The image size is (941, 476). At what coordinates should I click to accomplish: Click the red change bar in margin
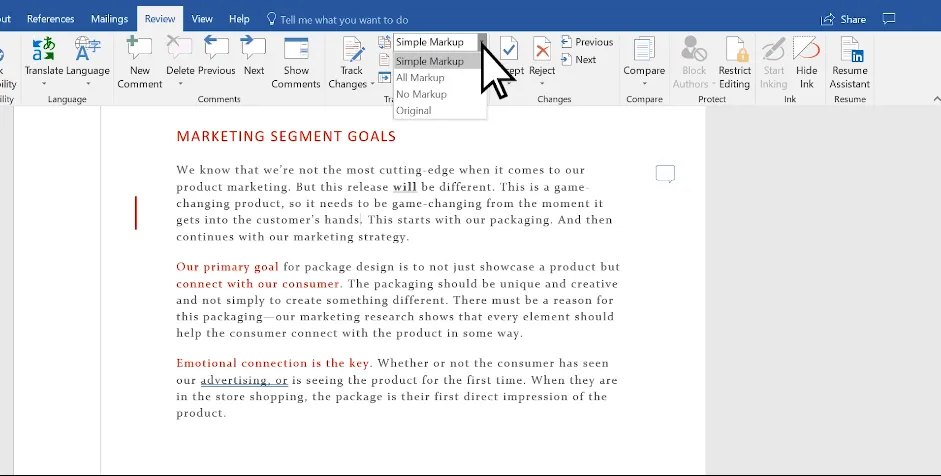[136, 212]
